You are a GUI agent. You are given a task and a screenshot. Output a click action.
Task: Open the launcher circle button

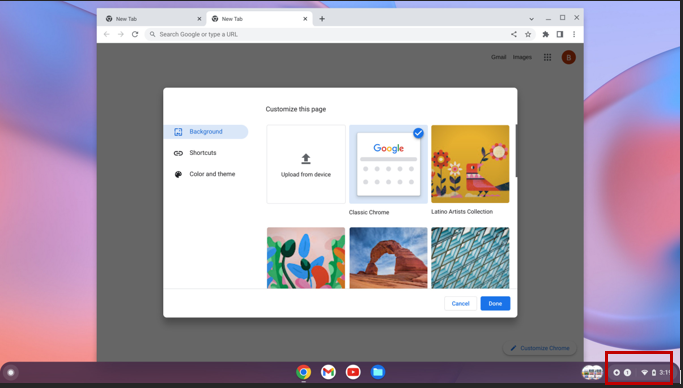tap(11, 372)
